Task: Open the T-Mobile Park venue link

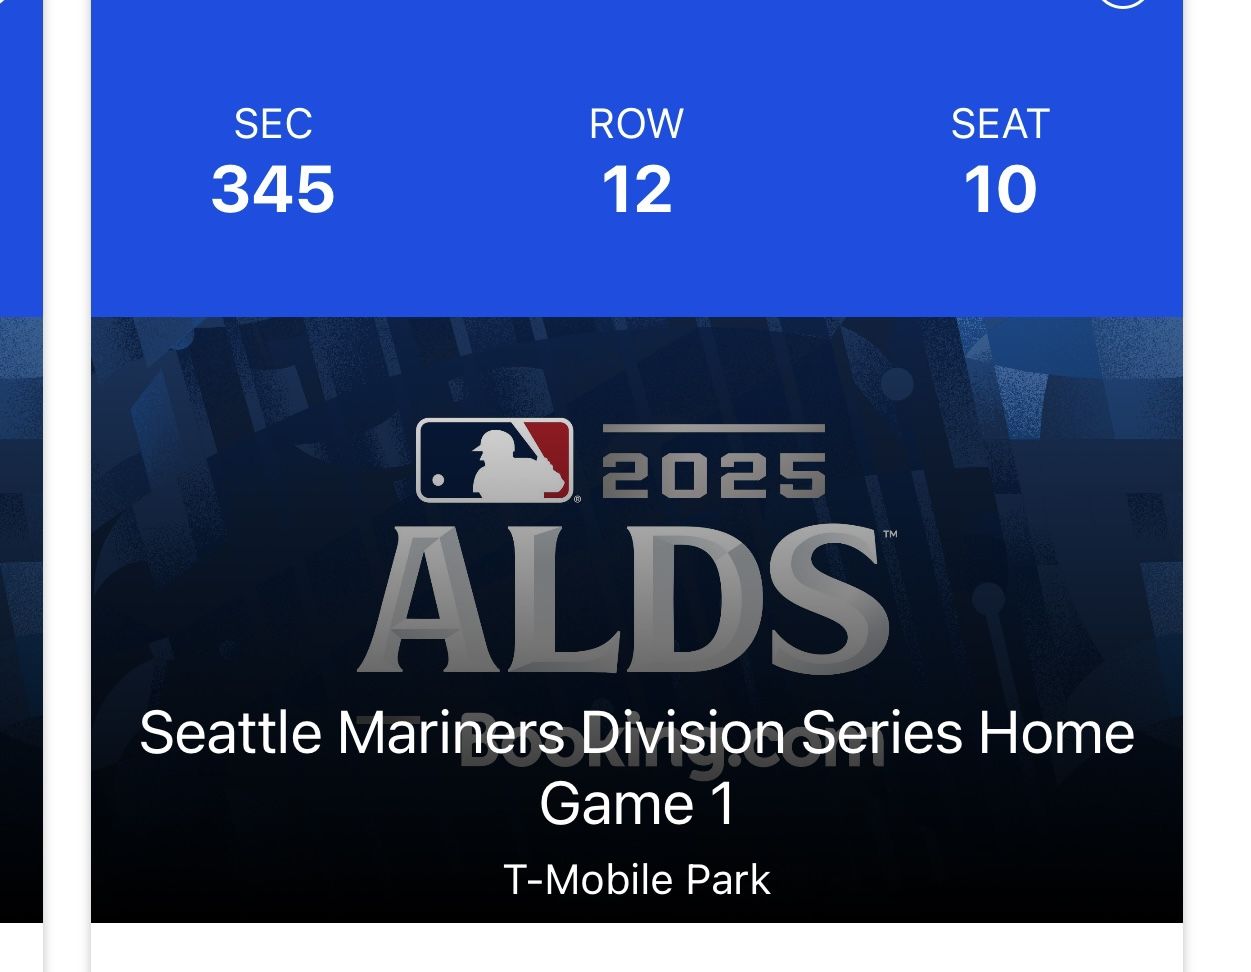Action: pos(636,880)
